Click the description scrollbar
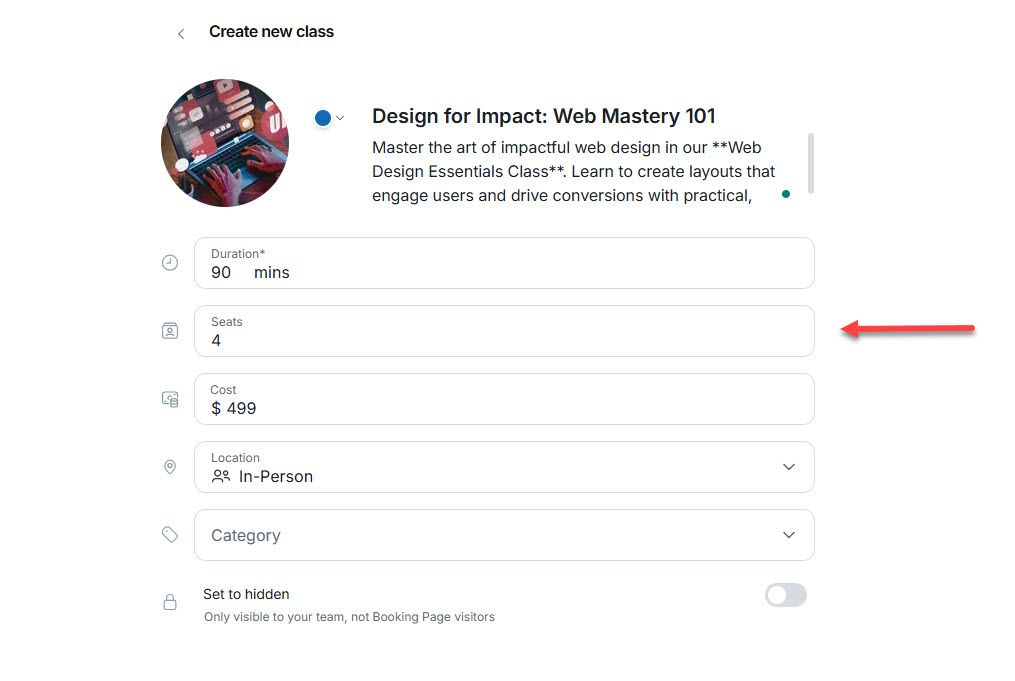 coord(810,163)
